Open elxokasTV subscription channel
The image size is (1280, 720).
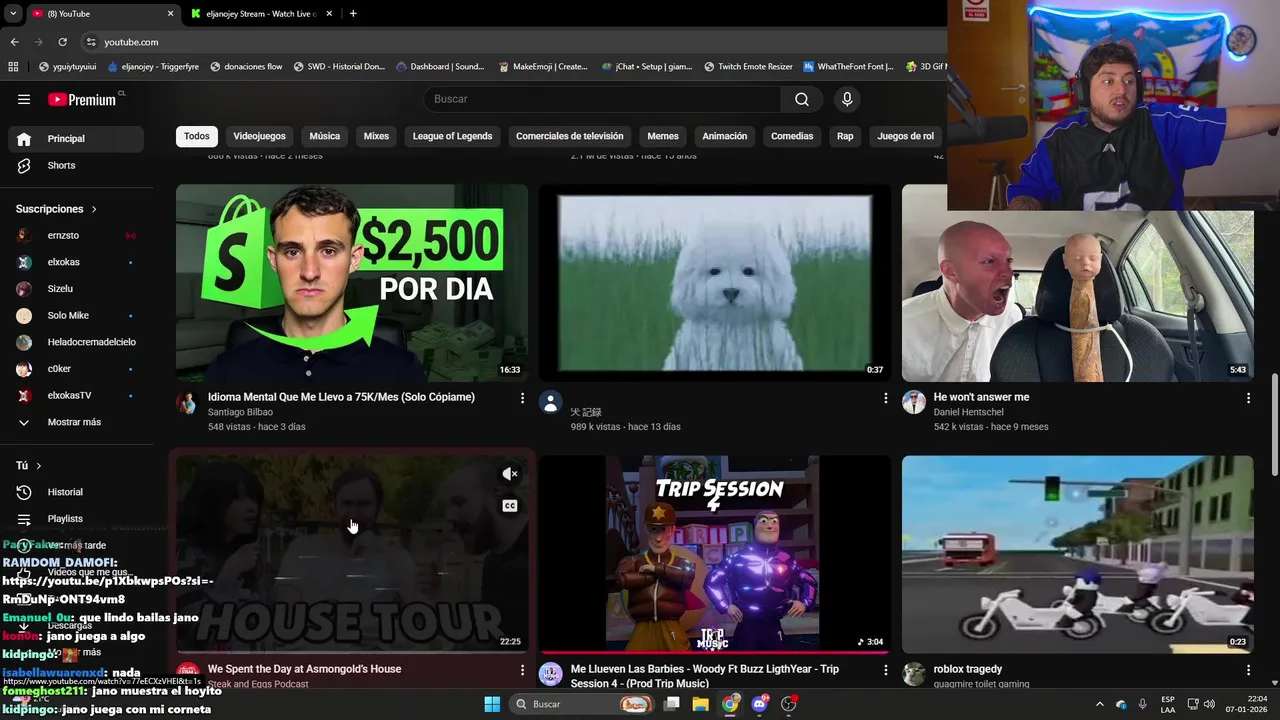pos(76,396)
